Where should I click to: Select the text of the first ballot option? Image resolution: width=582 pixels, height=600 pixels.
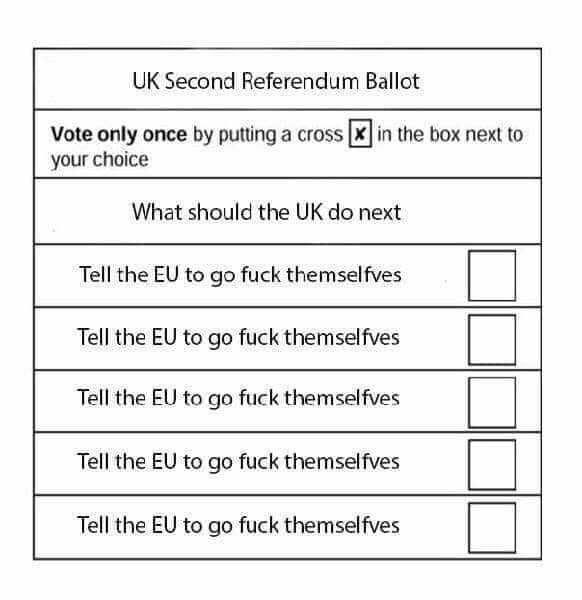[x=240, y=275]
